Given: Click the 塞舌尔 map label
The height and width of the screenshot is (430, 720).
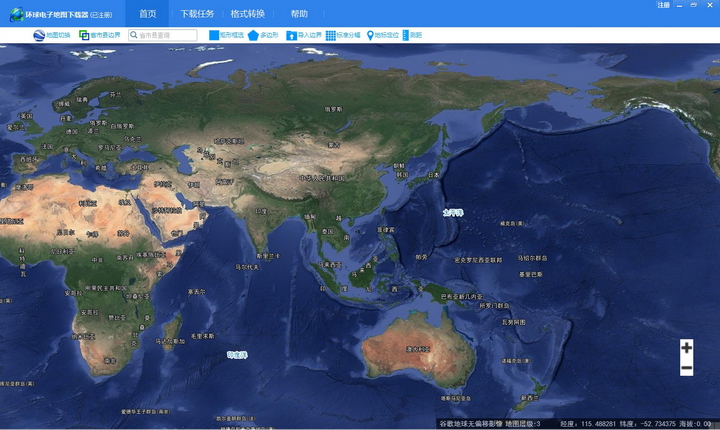Looking at the screenshot, I should 197,292.
